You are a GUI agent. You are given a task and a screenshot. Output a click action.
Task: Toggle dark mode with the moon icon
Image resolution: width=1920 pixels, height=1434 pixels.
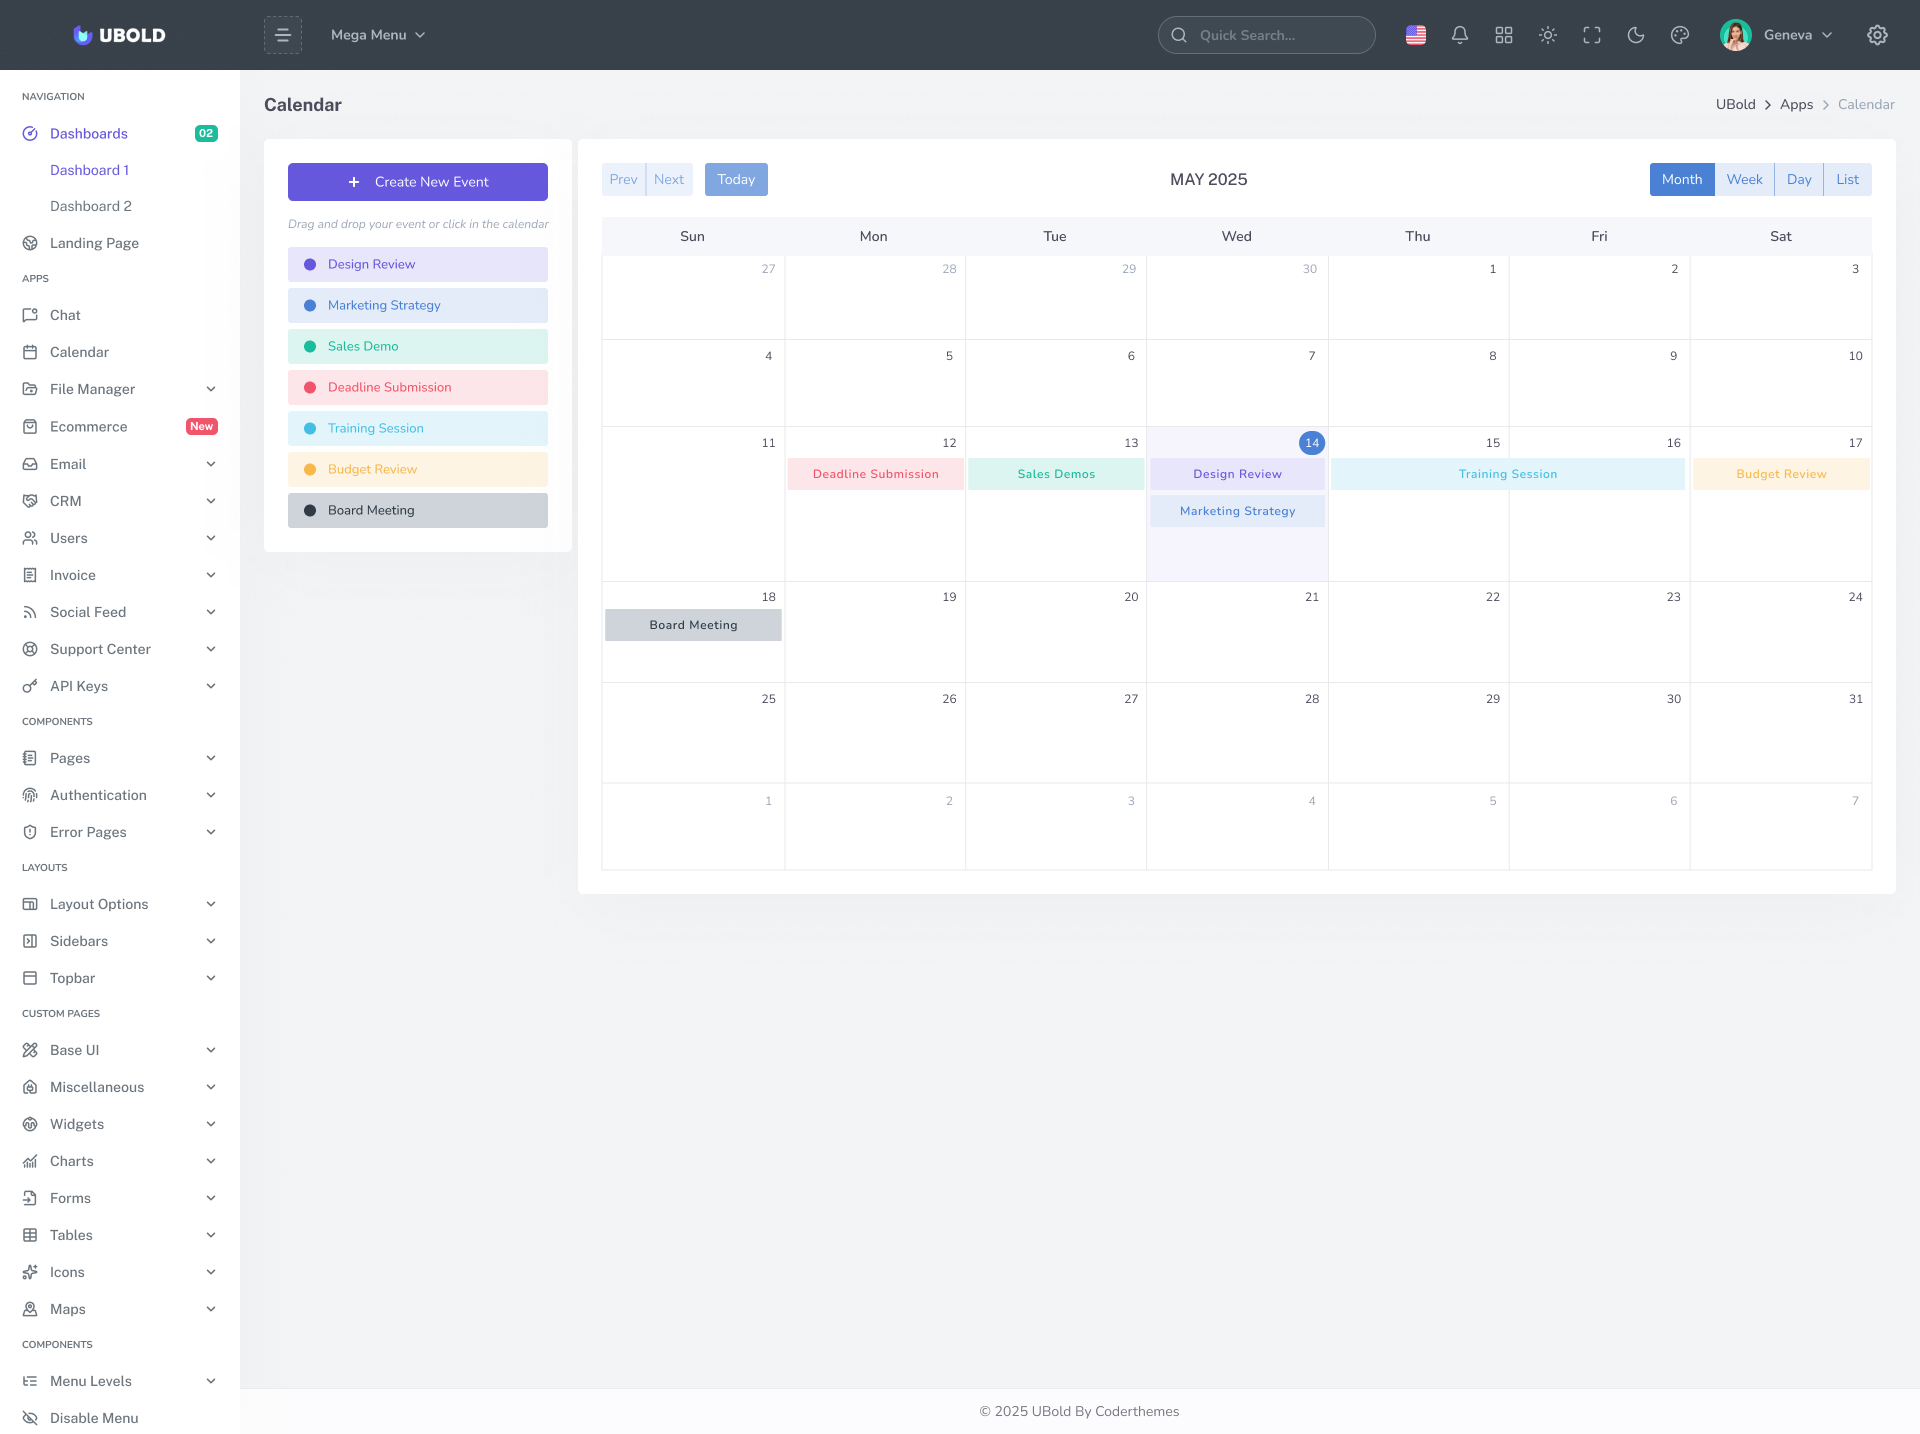click(x=1635, y=35)
